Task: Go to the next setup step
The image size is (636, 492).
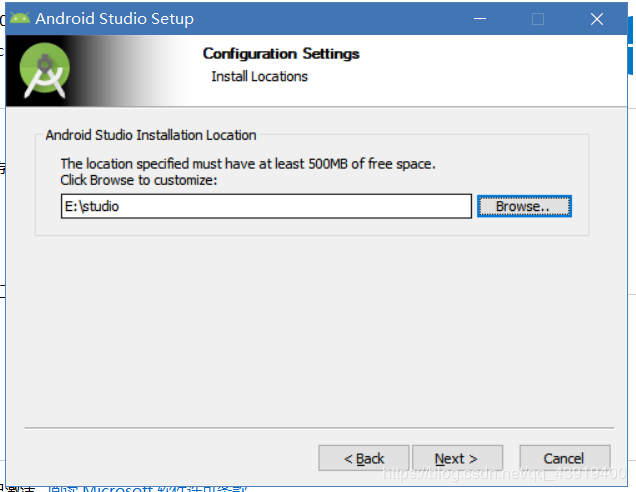Action: click(x=456, y=458)
